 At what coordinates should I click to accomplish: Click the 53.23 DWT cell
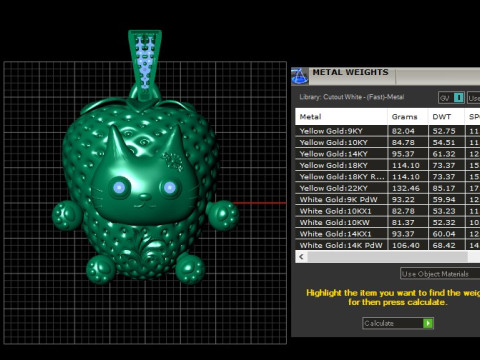click(x=446, y=211)
